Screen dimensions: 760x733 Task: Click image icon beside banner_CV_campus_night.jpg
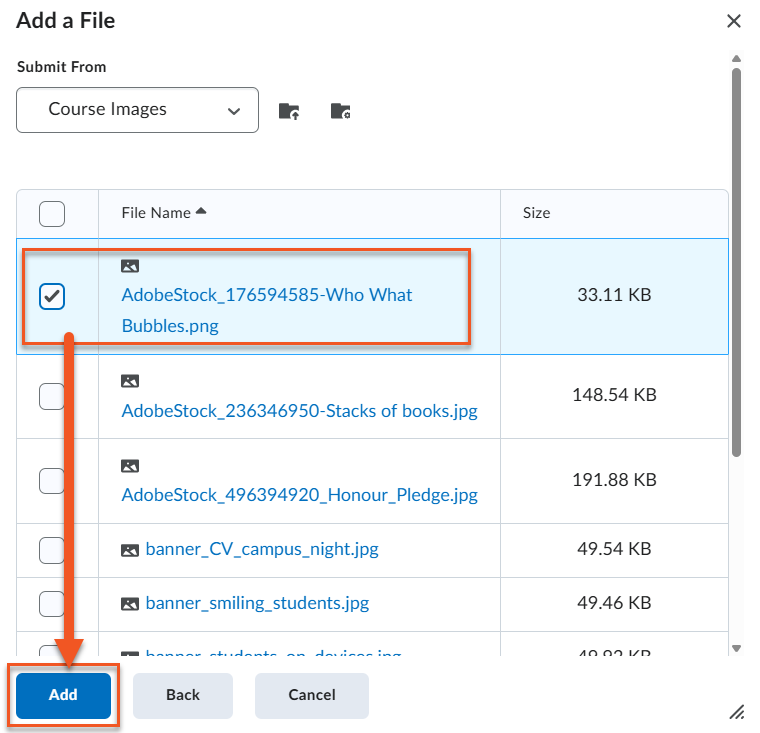coord(130,550)
